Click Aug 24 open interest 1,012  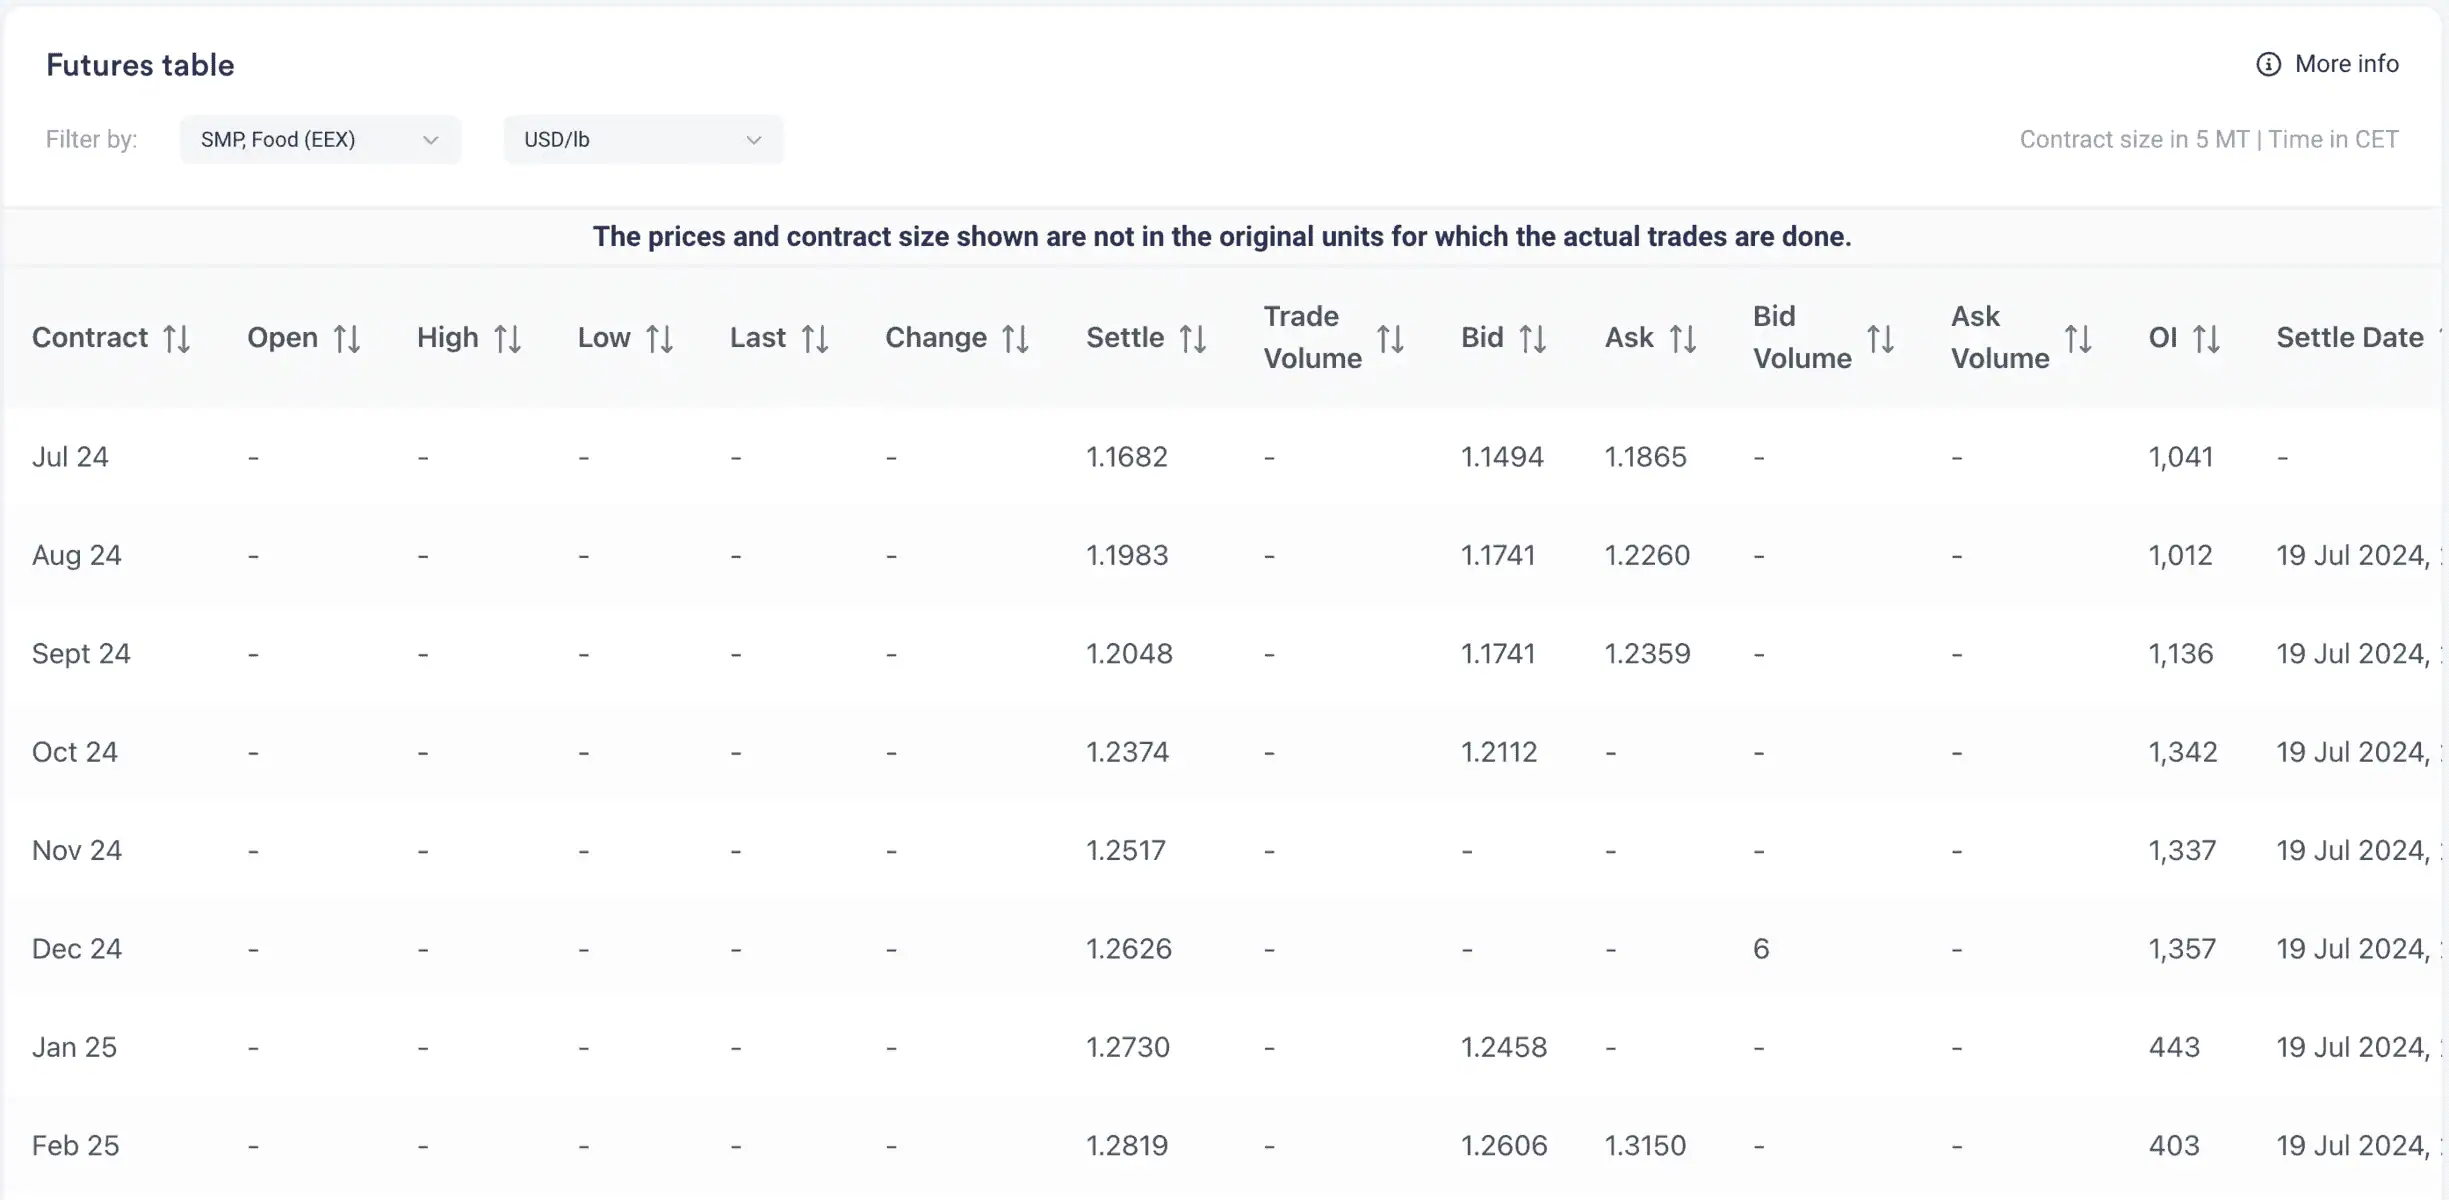pyautogui.click(x=2181, y=555)
